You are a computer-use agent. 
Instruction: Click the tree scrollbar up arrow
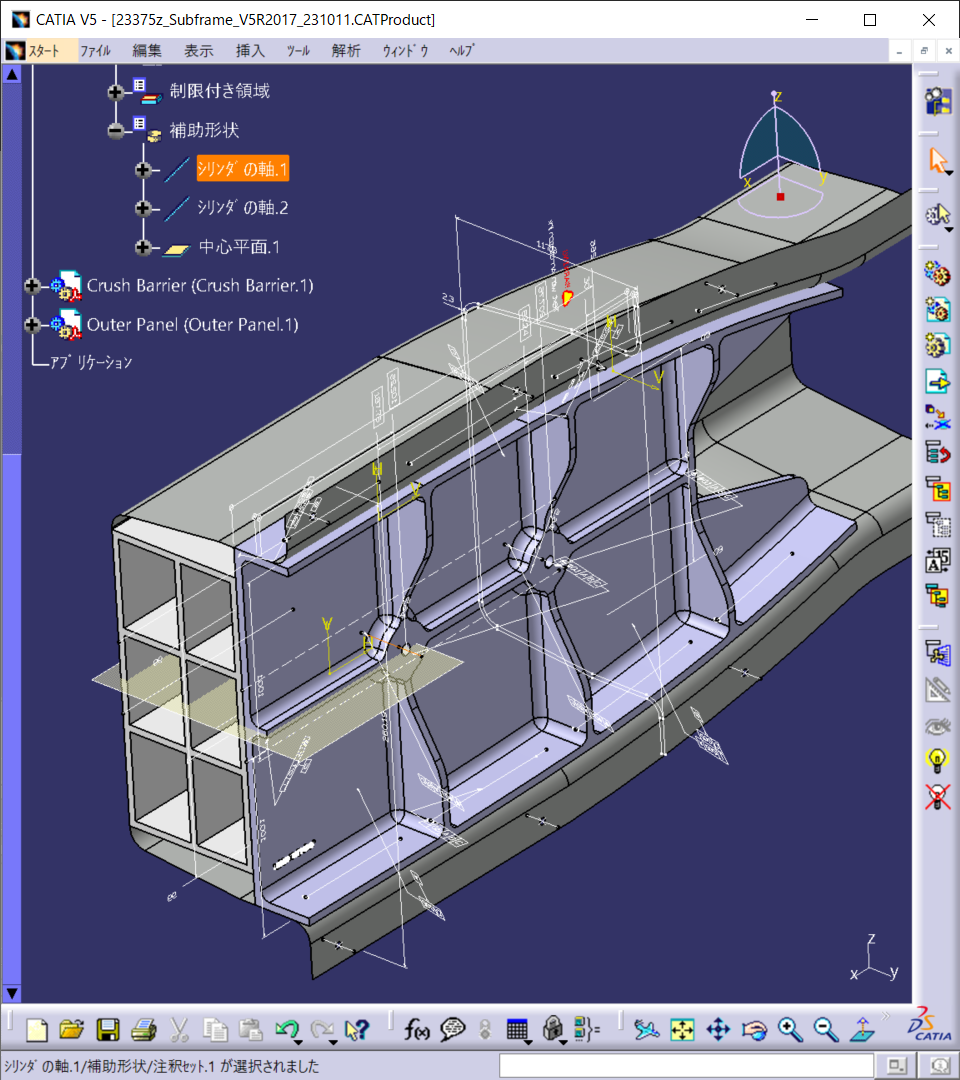coord(12,74)
